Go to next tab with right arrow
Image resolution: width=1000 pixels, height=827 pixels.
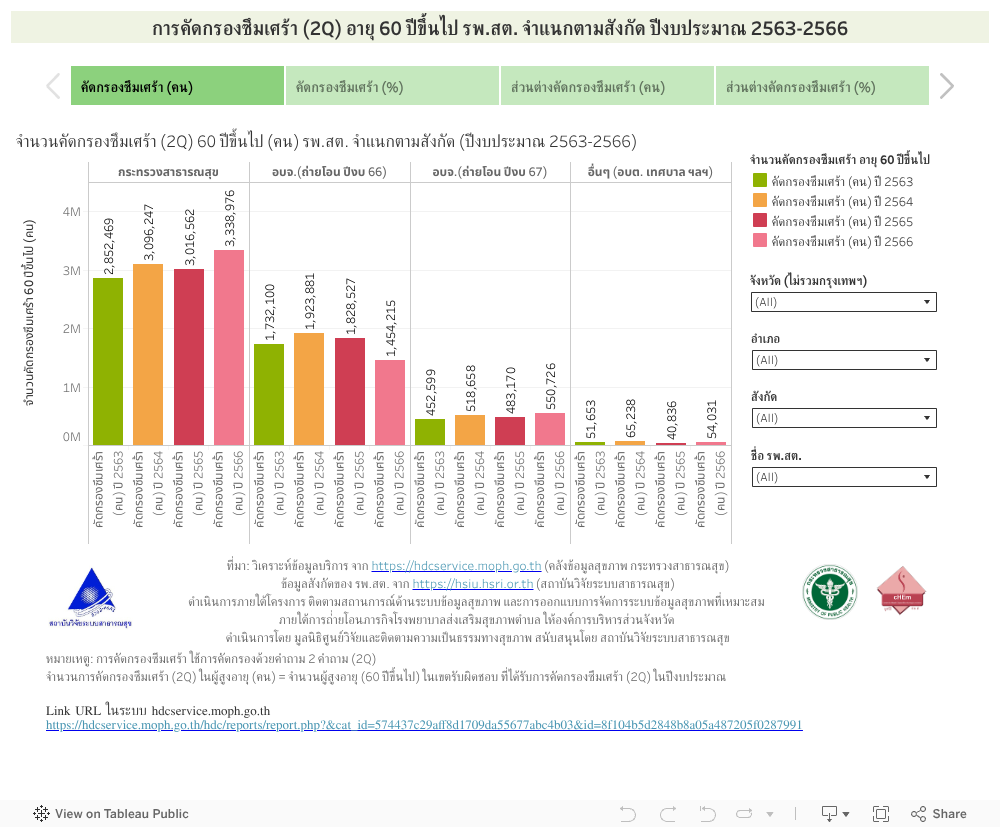[x=946, y=87]
